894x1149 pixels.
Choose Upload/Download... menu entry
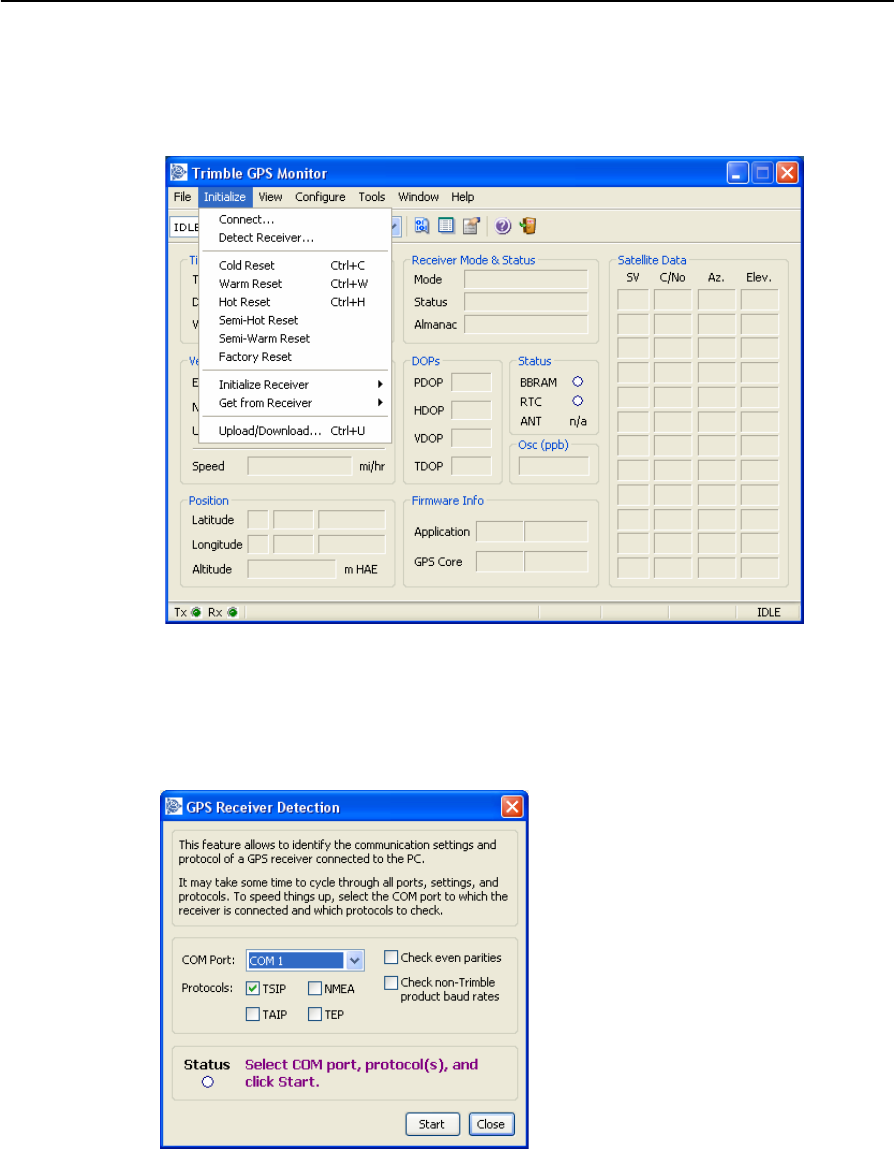point(295,431)
